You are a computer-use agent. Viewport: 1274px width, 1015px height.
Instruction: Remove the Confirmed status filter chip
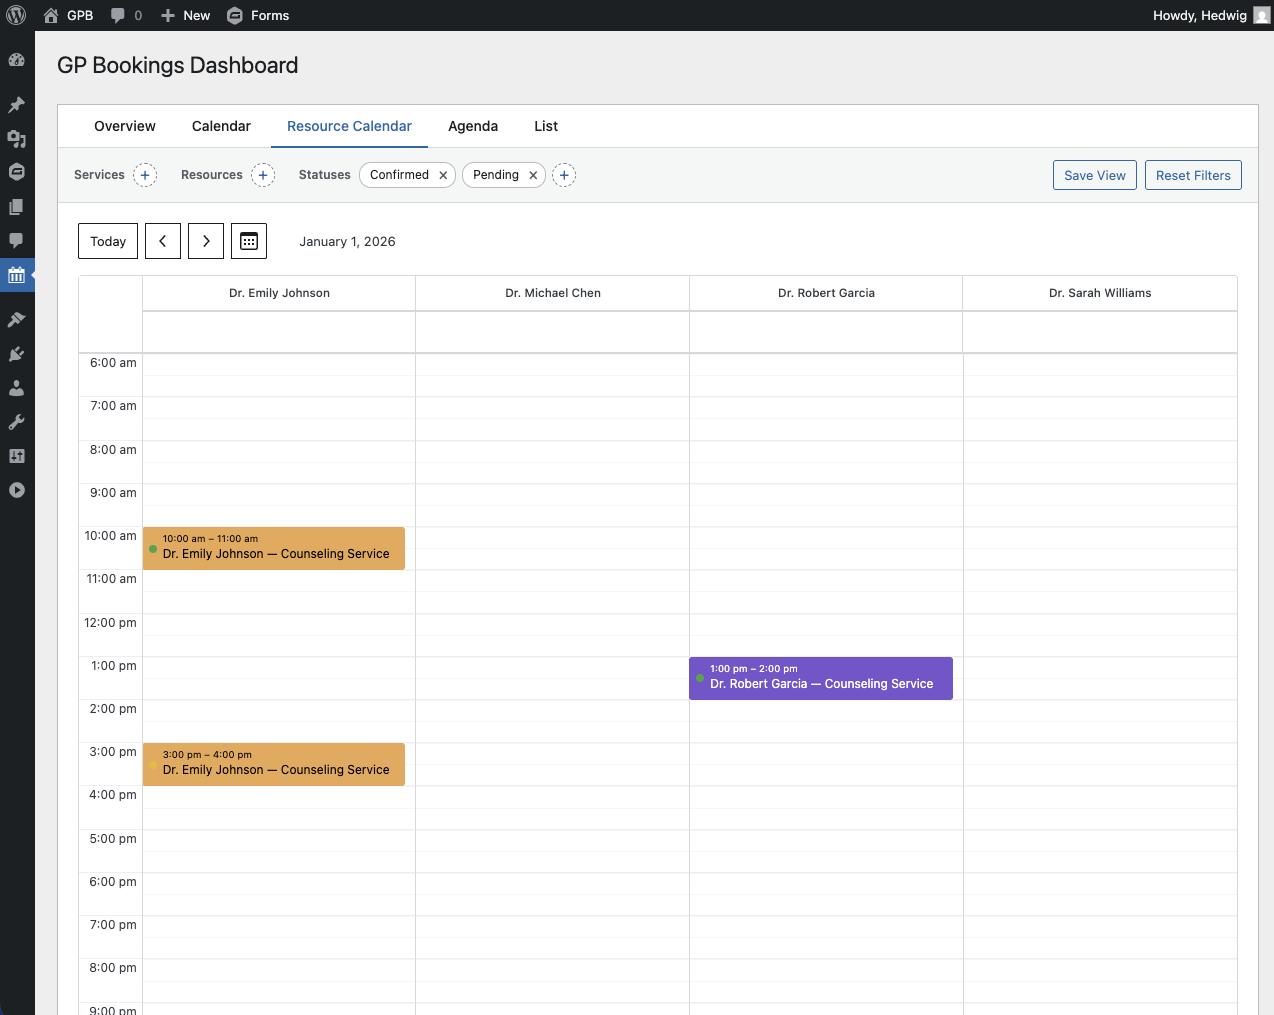[x=443, y=175]
